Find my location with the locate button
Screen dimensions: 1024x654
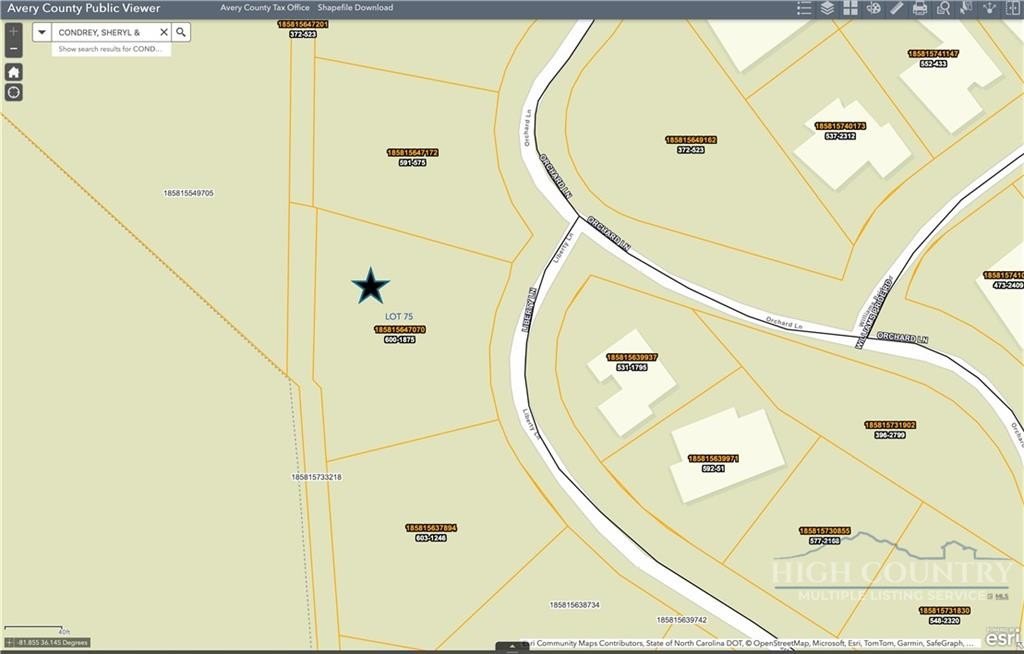(x=14, y=92)
